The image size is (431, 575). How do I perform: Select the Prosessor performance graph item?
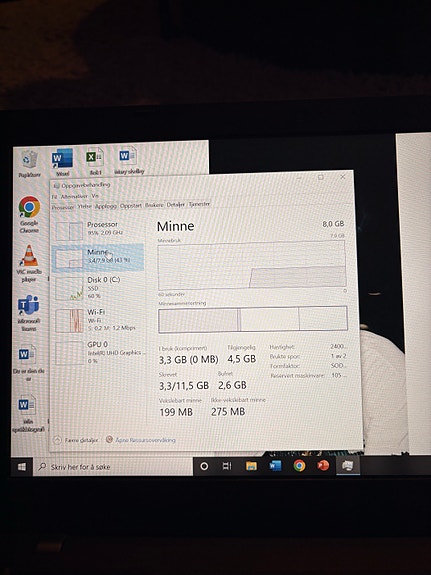click(x=98, y=229)
